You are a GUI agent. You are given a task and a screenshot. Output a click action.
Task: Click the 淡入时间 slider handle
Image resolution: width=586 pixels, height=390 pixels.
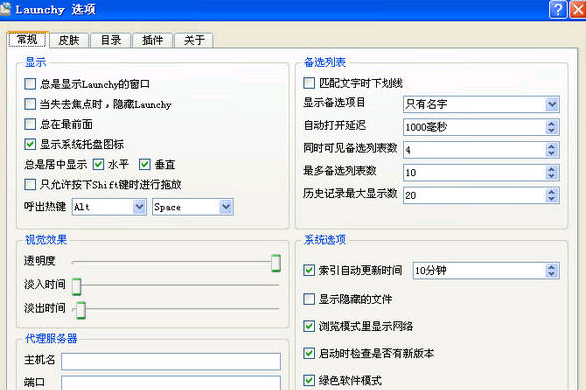77,287
